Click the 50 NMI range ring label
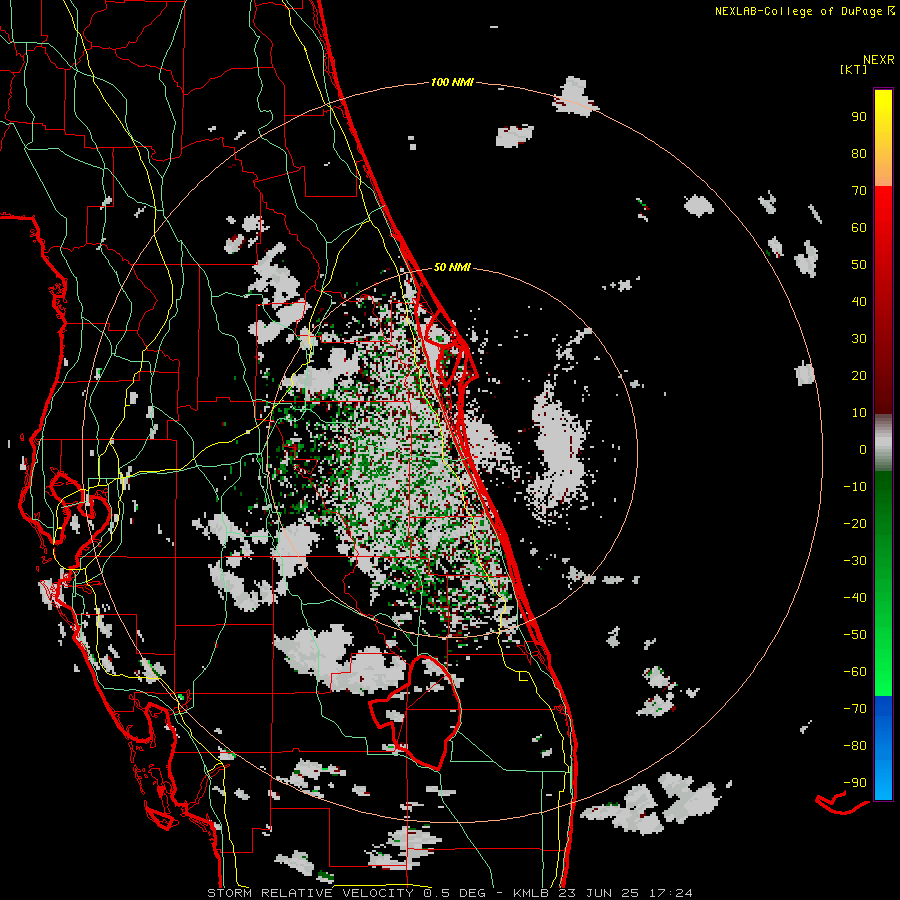Viewport: 900px width, 900px height. 452,267
